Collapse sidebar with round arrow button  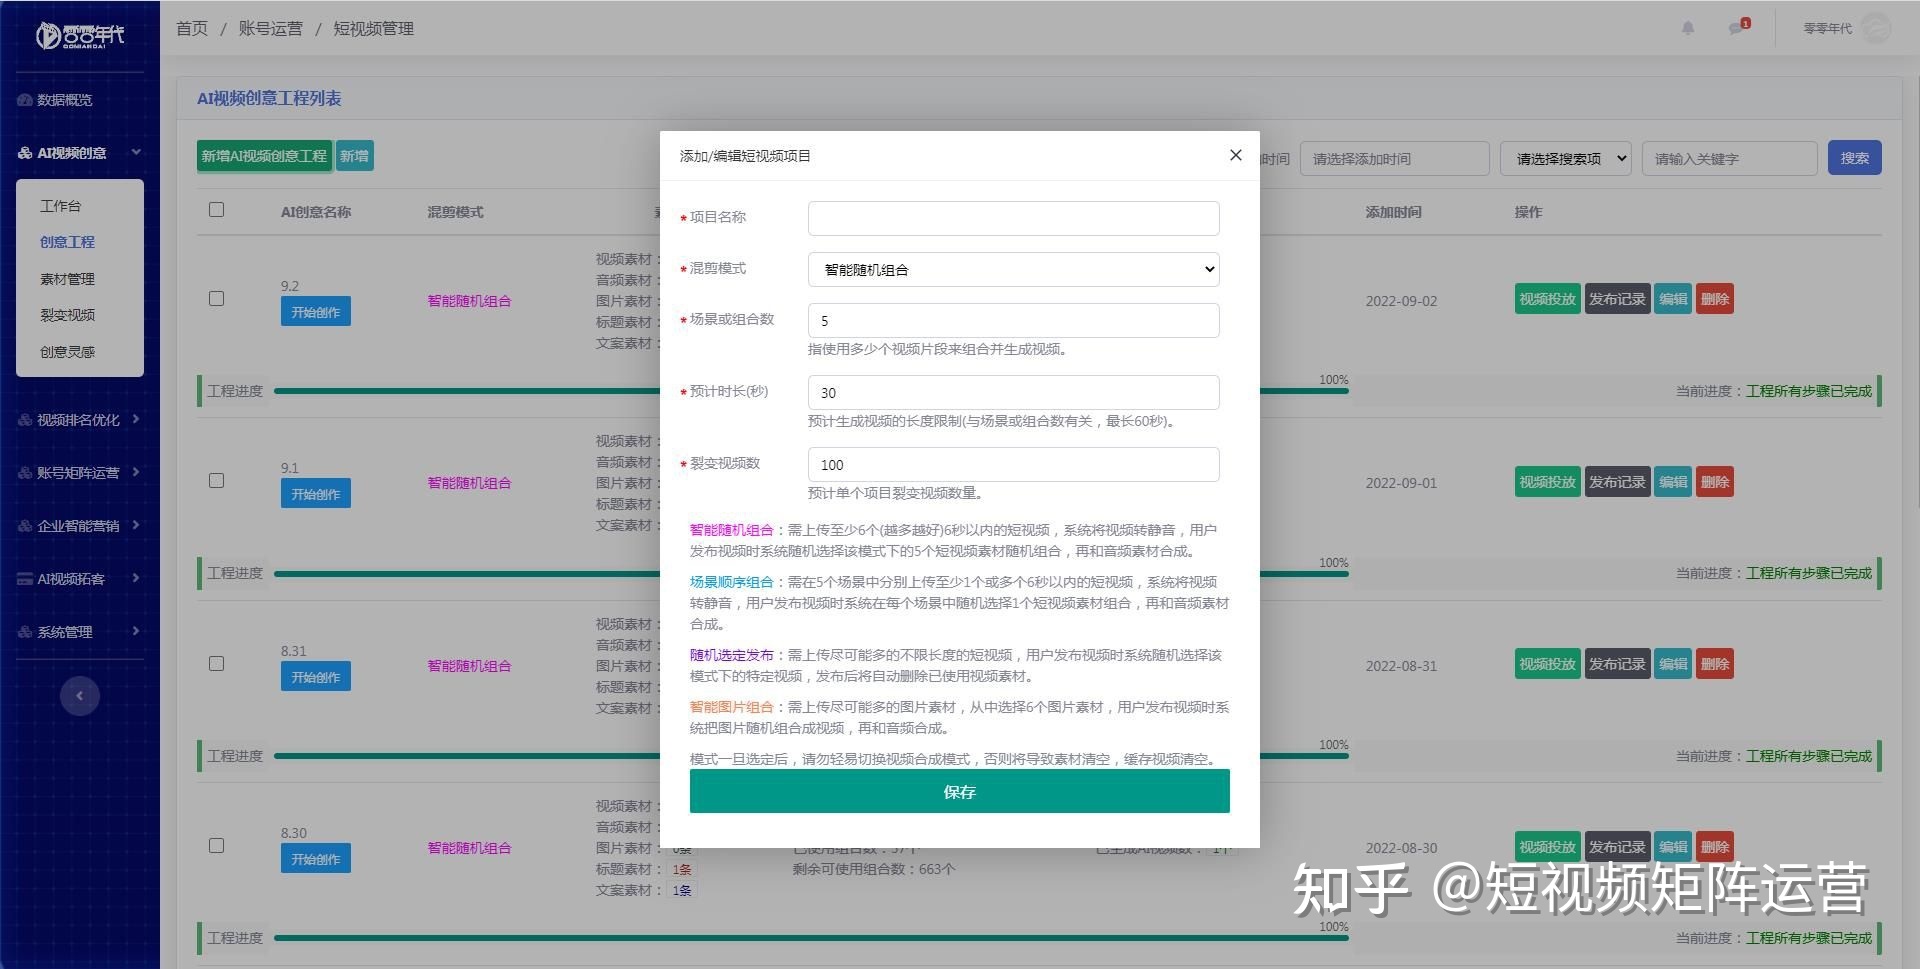(80, 696)
